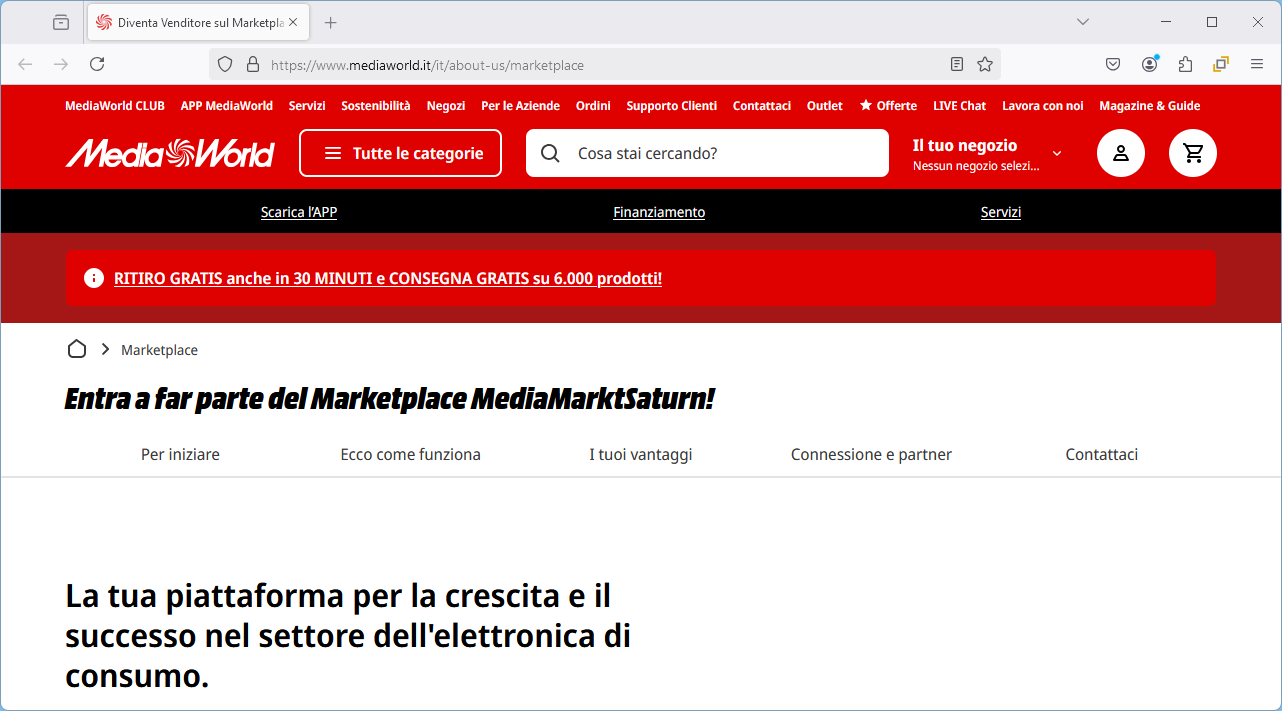Open Firefox account icon
This screenshot has height=711, width=1282.
click(1150, 64)
